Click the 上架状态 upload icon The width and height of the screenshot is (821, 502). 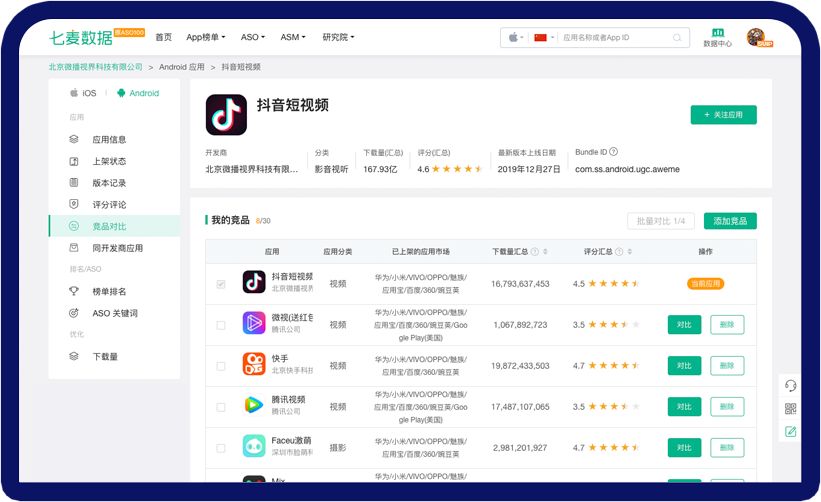(x=74, y=161)
